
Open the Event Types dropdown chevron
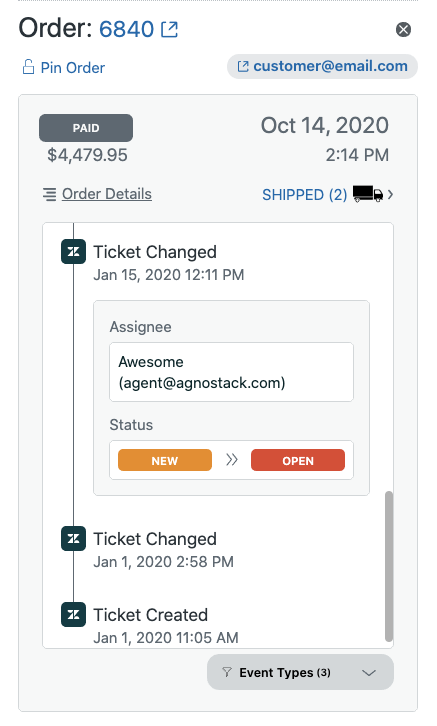(368, 672)
